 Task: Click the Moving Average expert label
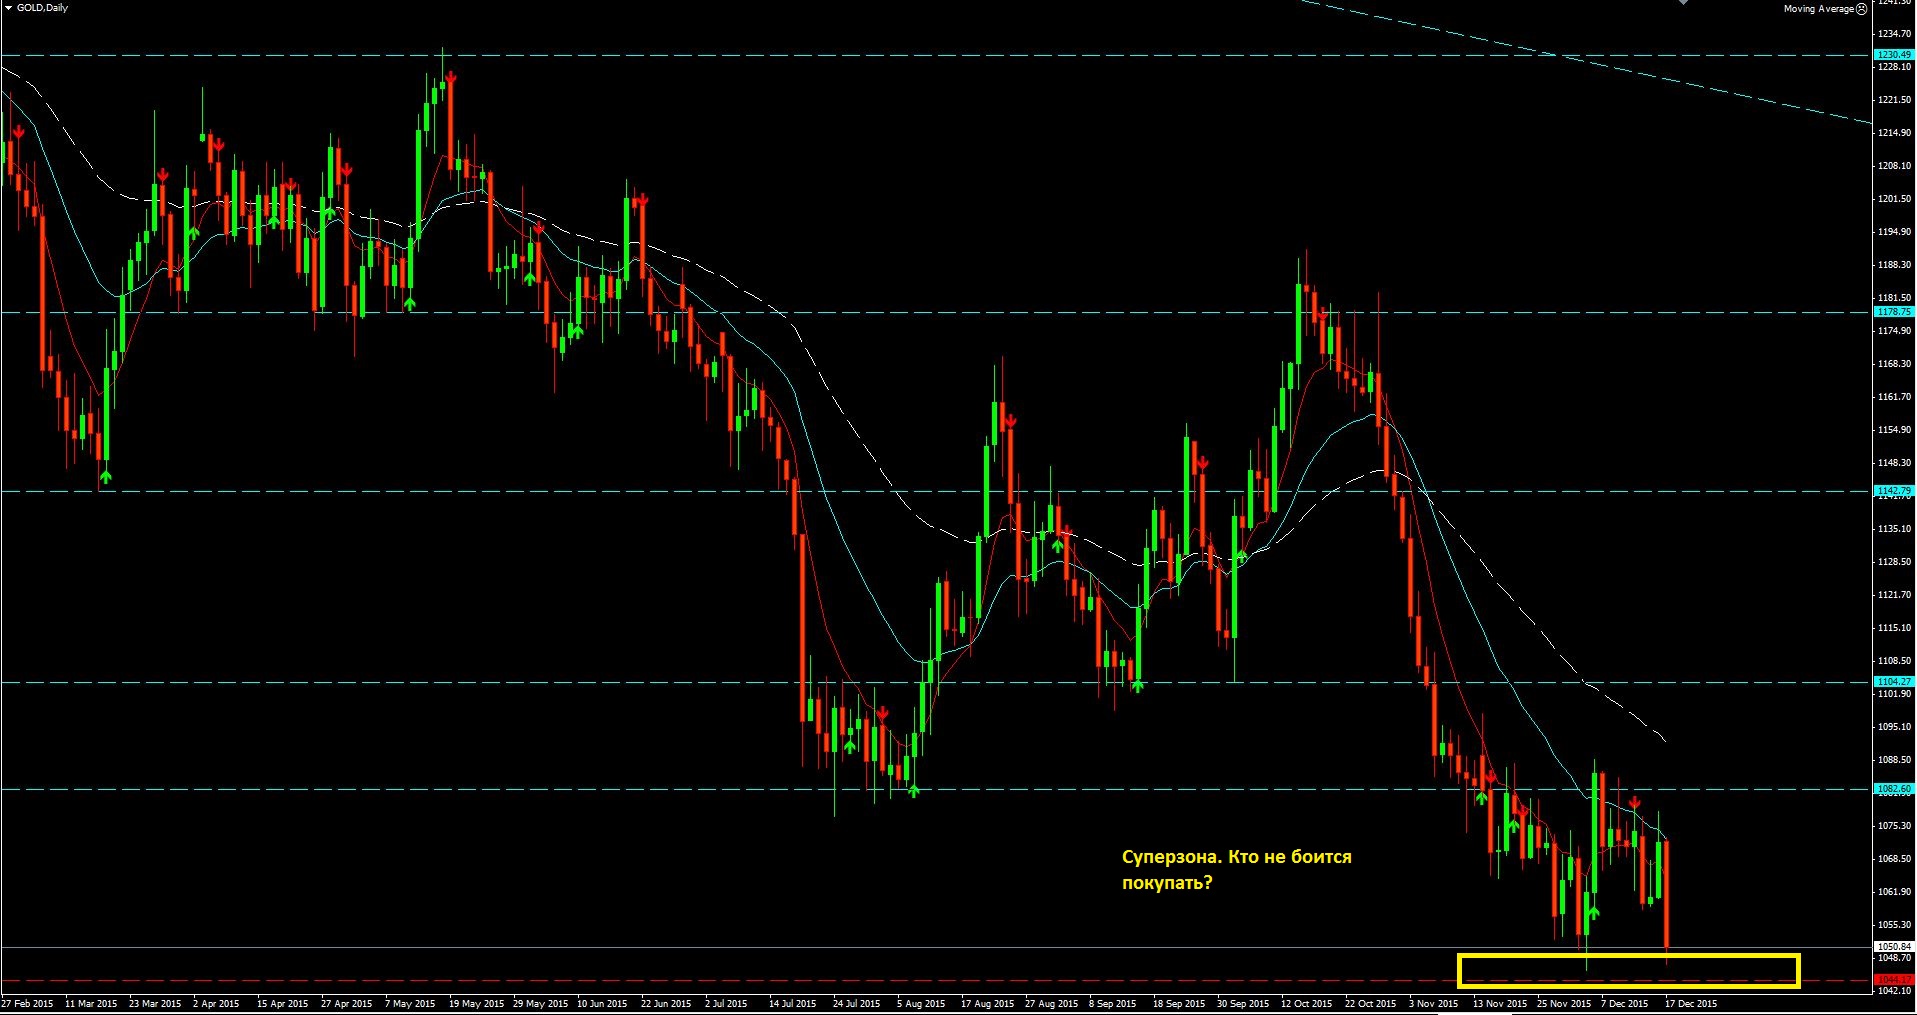point(1818,9)
